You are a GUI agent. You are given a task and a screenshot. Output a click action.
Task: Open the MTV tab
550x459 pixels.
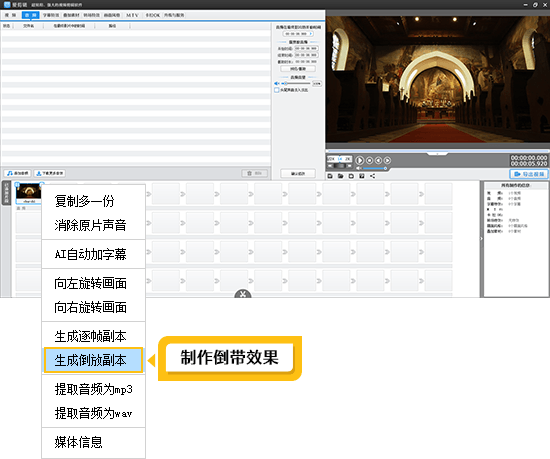132,15
